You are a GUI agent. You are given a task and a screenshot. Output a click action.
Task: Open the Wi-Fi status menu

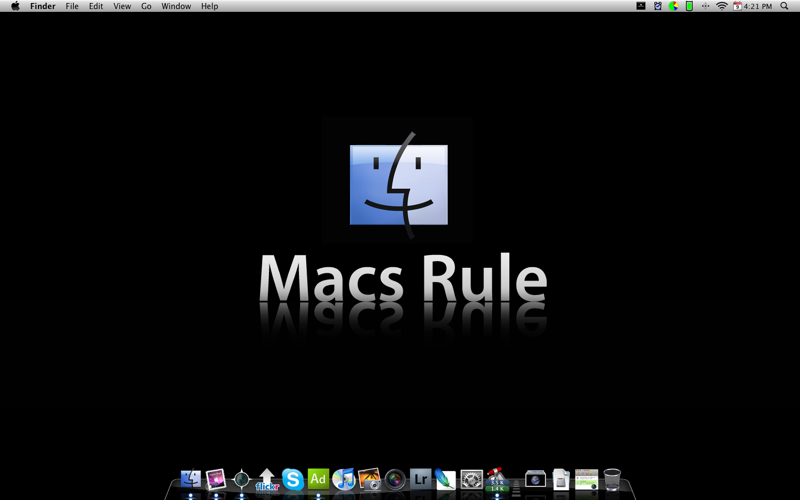(721, 6)
